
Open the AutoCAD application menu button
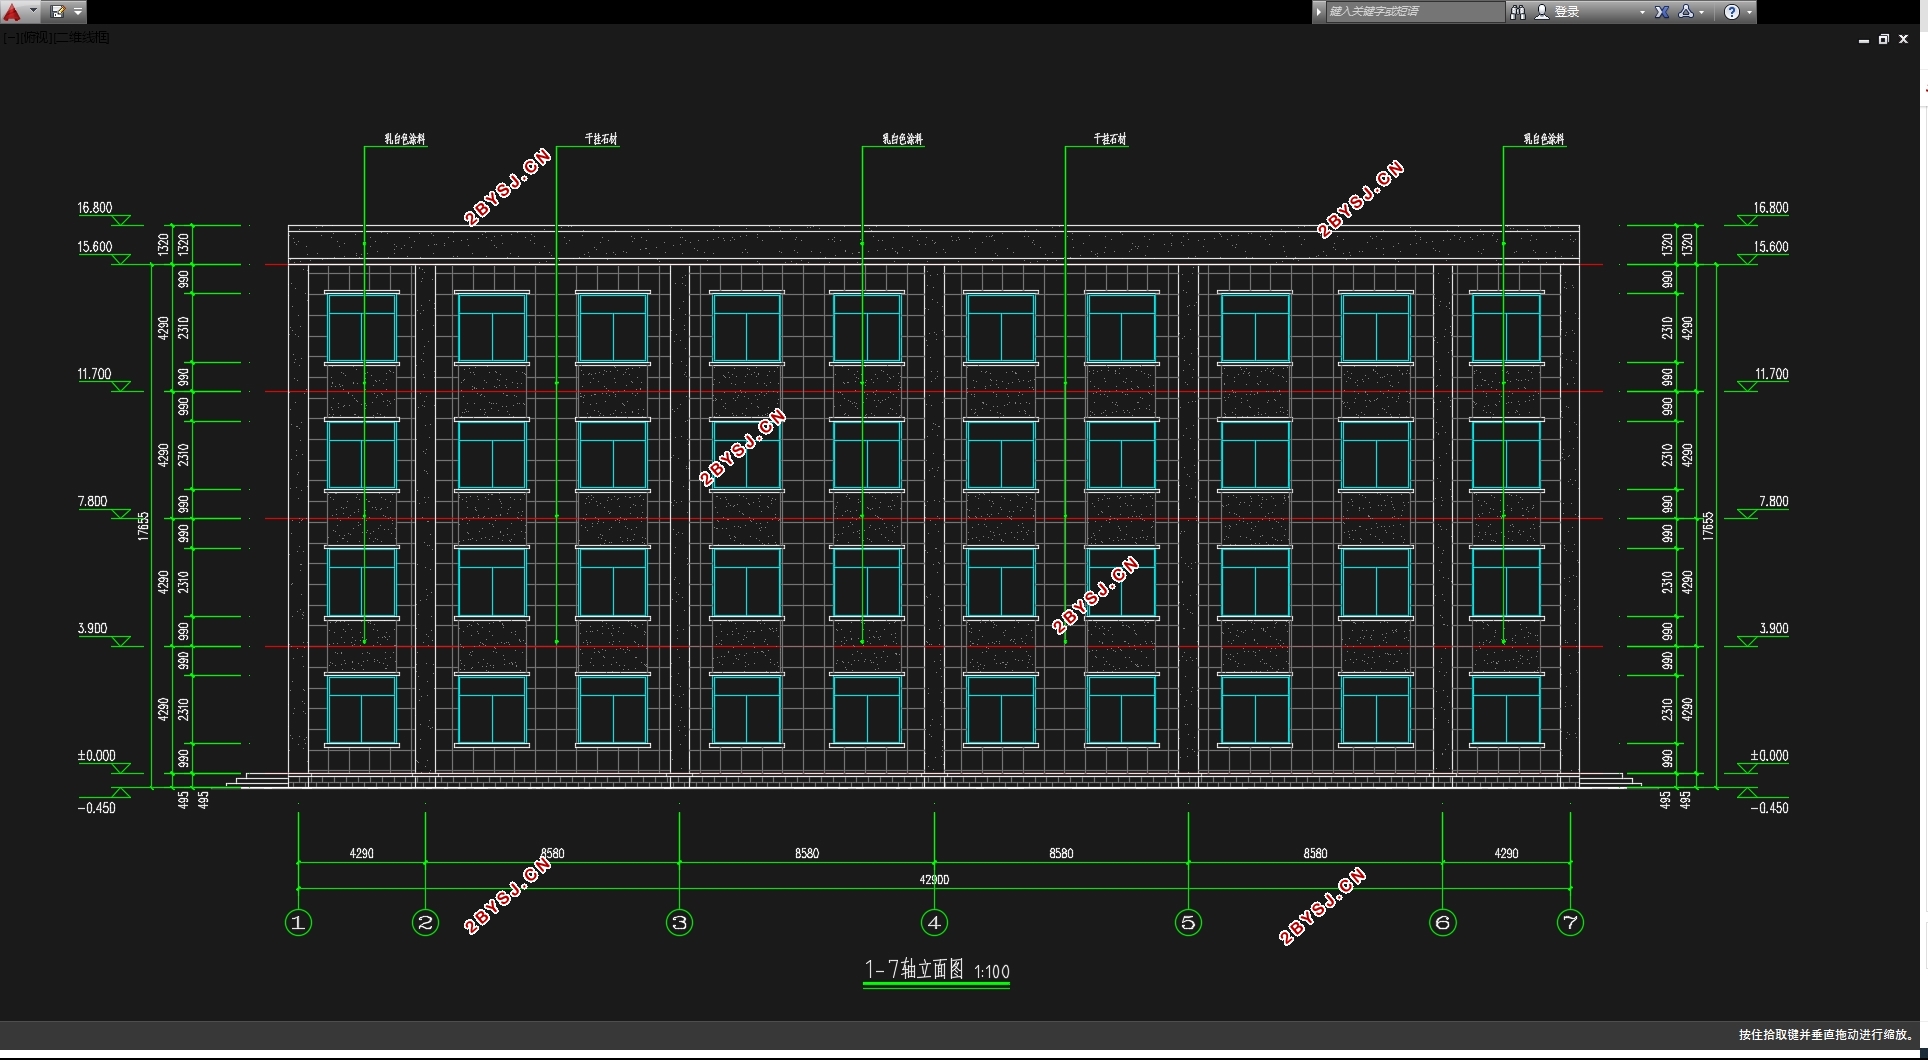12,12
